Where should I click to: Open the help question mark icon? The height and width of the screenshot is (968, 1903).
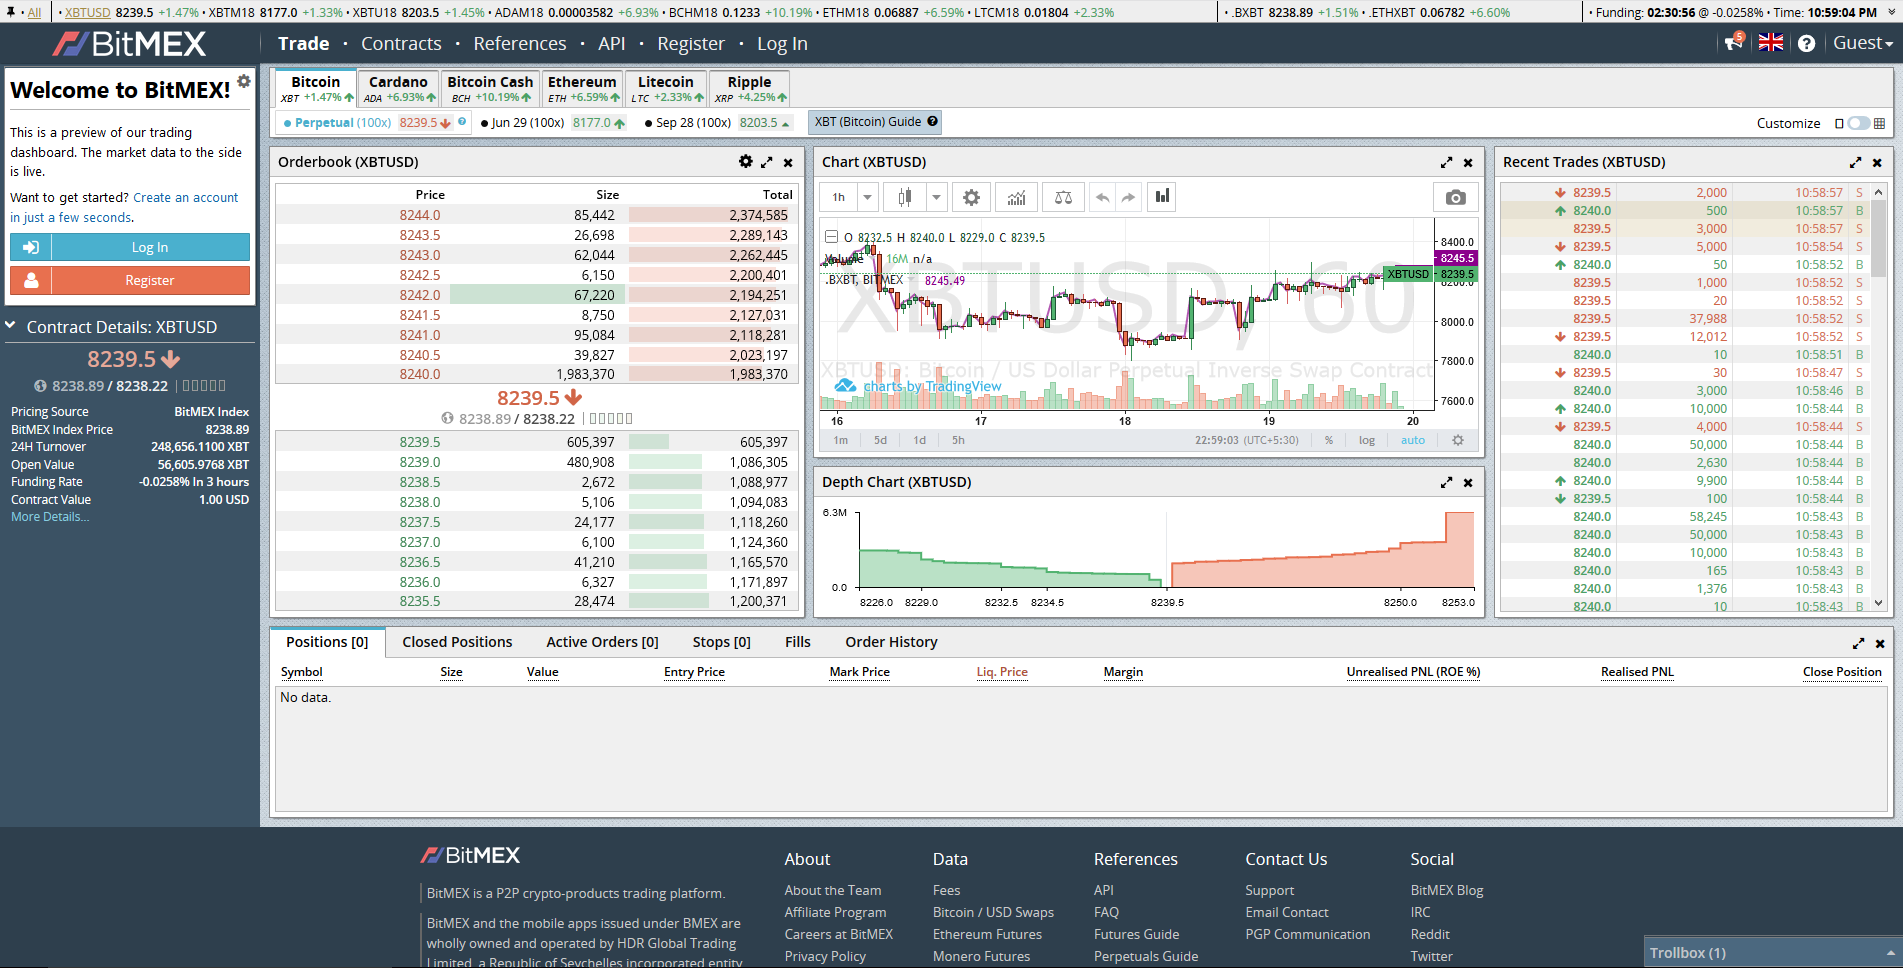click(1806, 43)
